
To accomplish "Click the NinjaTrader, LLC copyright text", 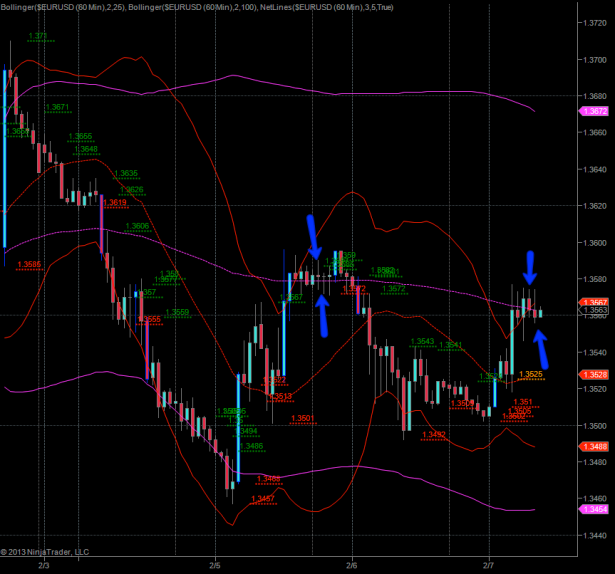I will pos(45,551).
